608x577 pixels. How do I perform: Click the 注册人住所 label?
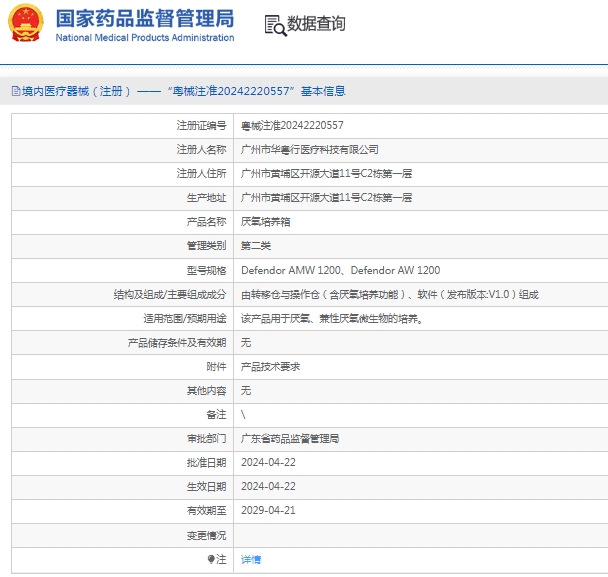201,173
